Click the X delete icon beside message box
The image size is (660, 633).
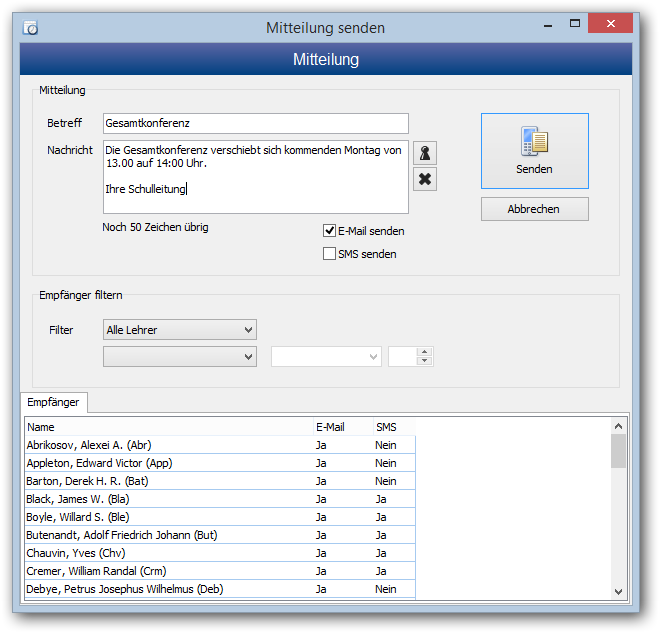(x=425, y=179)
